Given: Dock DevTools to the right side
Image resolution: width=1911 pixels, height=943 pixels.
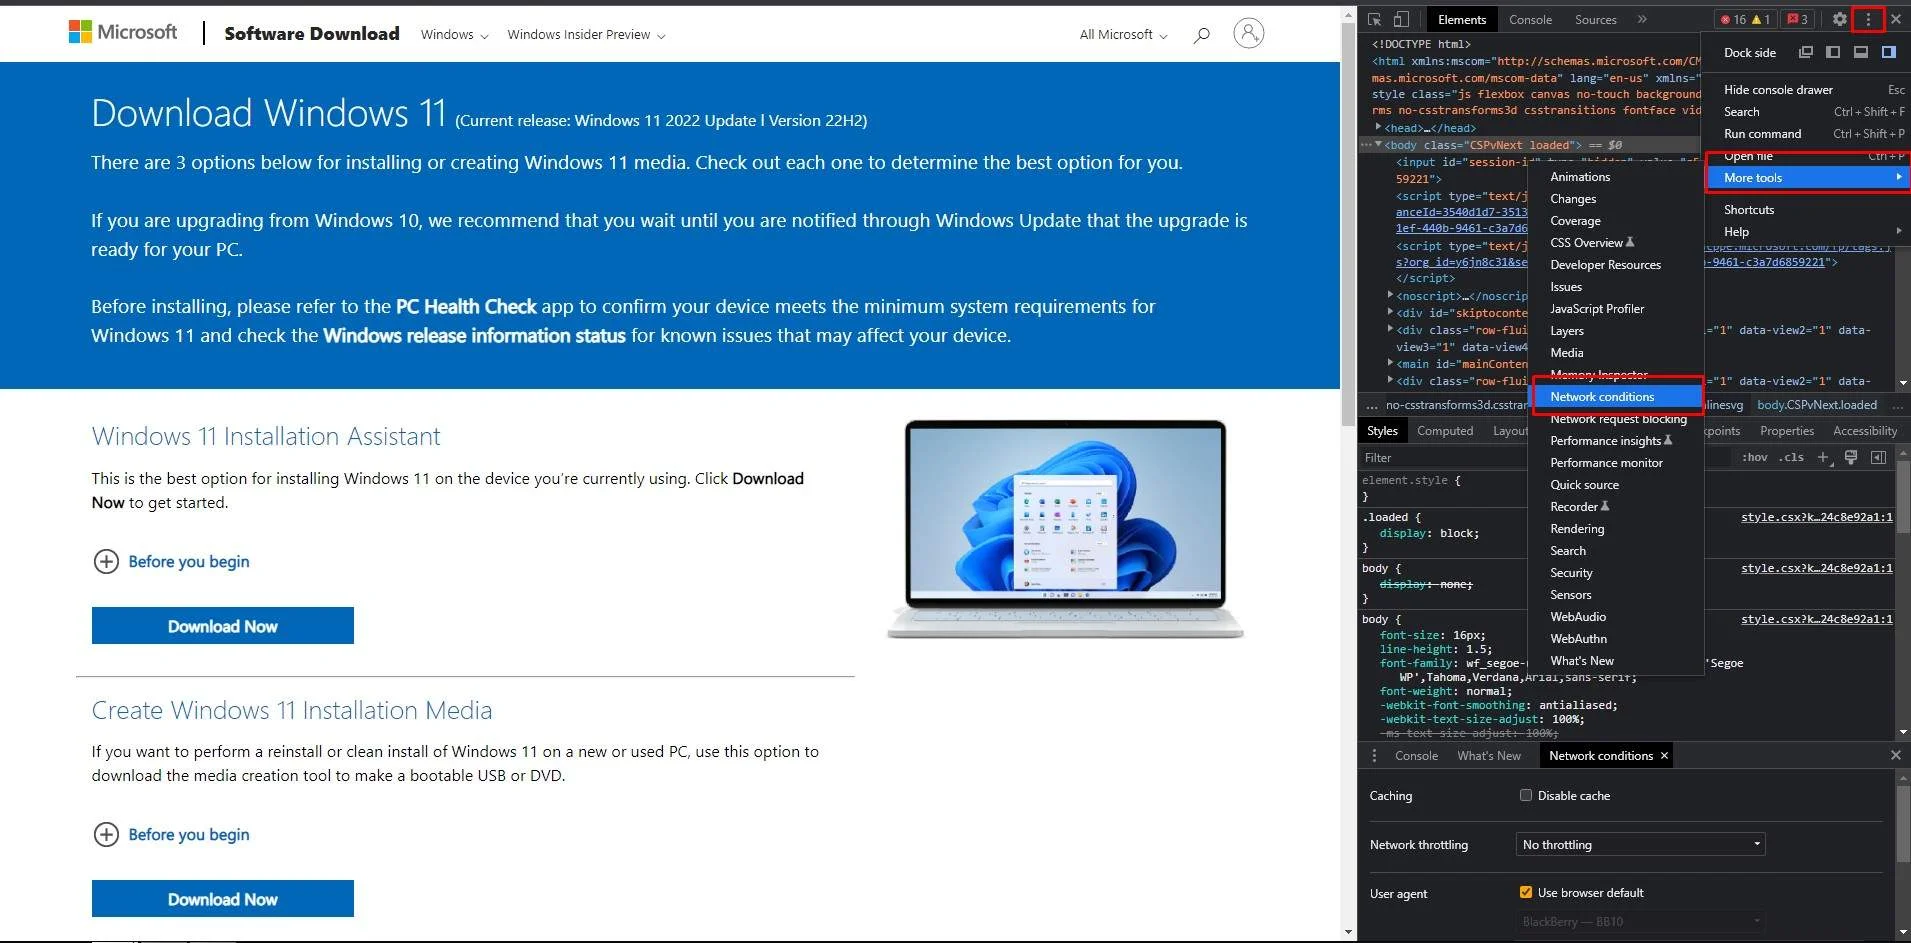Looking at the screenshot, I should point(1889,52).
